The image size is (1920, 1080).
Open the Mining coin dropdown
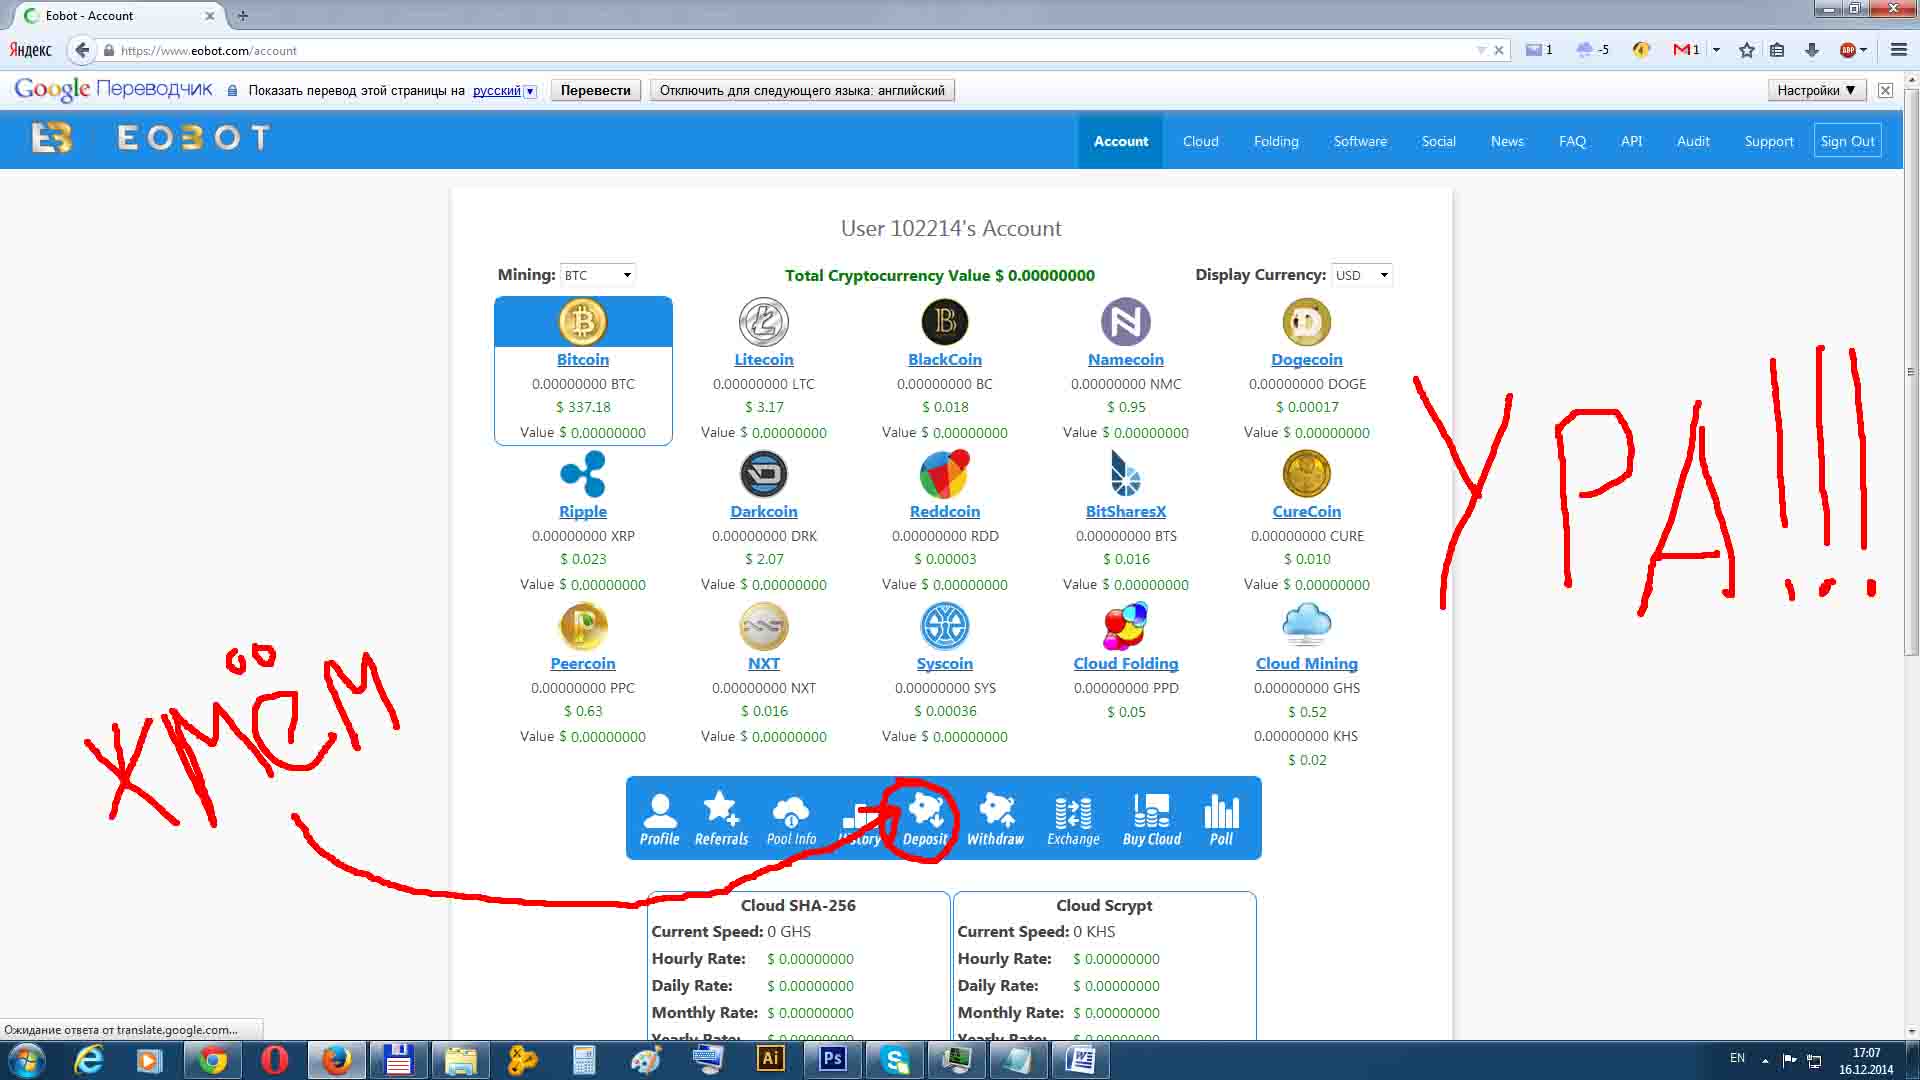click(x=597, y=275)
